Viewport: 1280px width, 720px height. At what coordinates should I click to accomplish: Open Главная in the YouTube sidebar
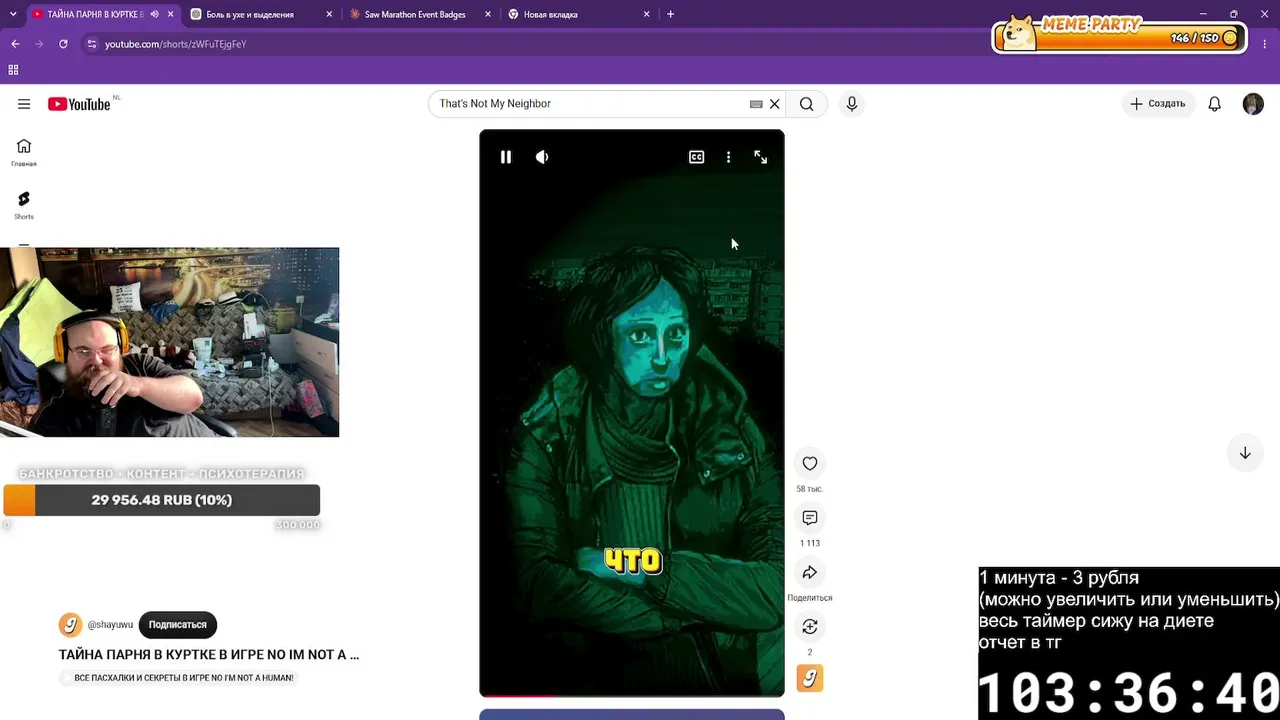[24, 152]
